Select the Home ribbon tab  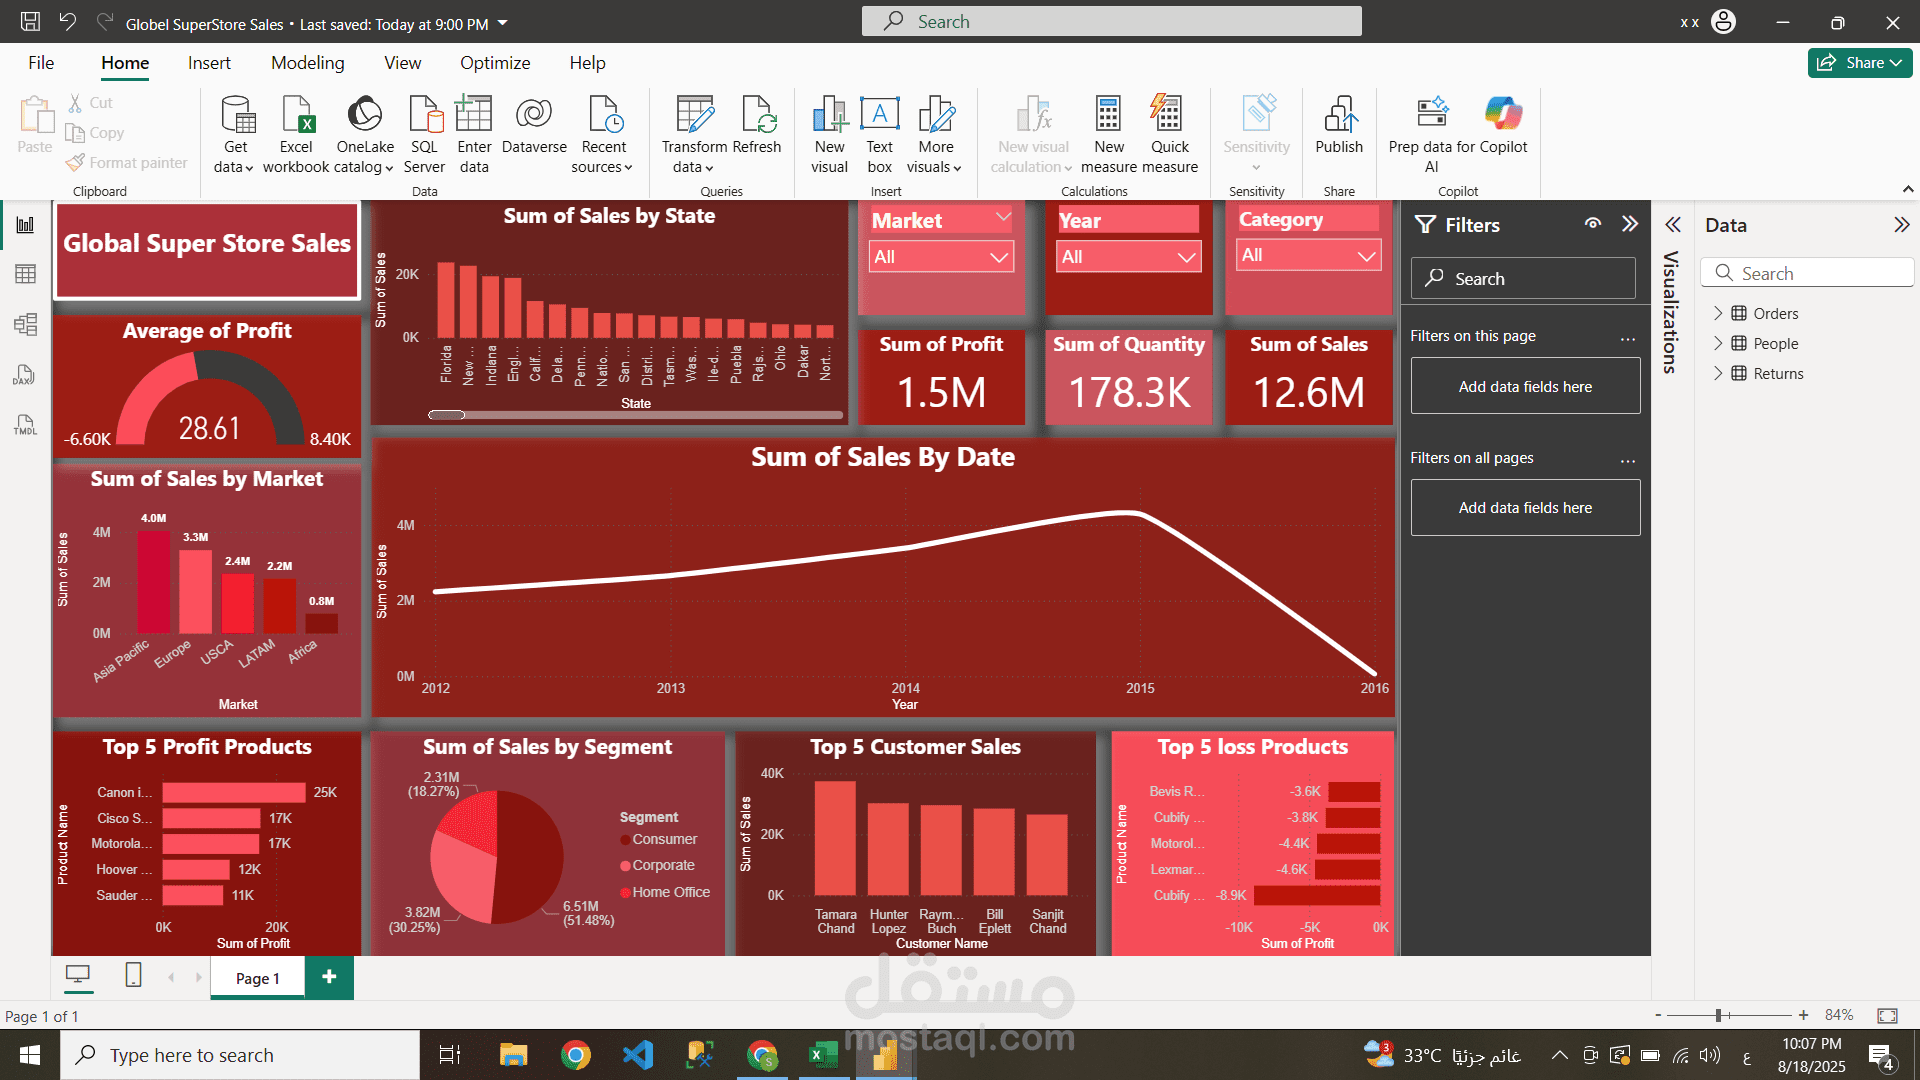point(125,63)
